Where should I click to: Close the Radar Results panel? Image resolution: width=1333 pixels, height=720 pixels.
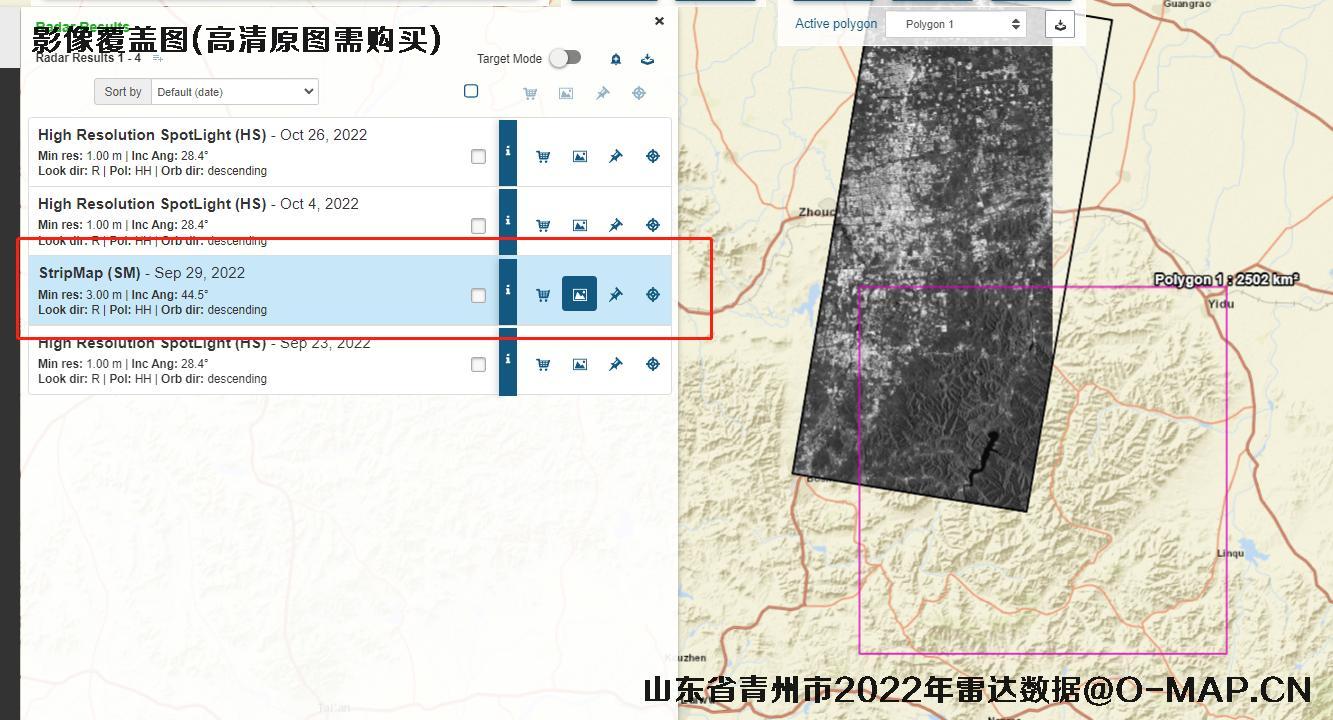(x=659, y=21)
